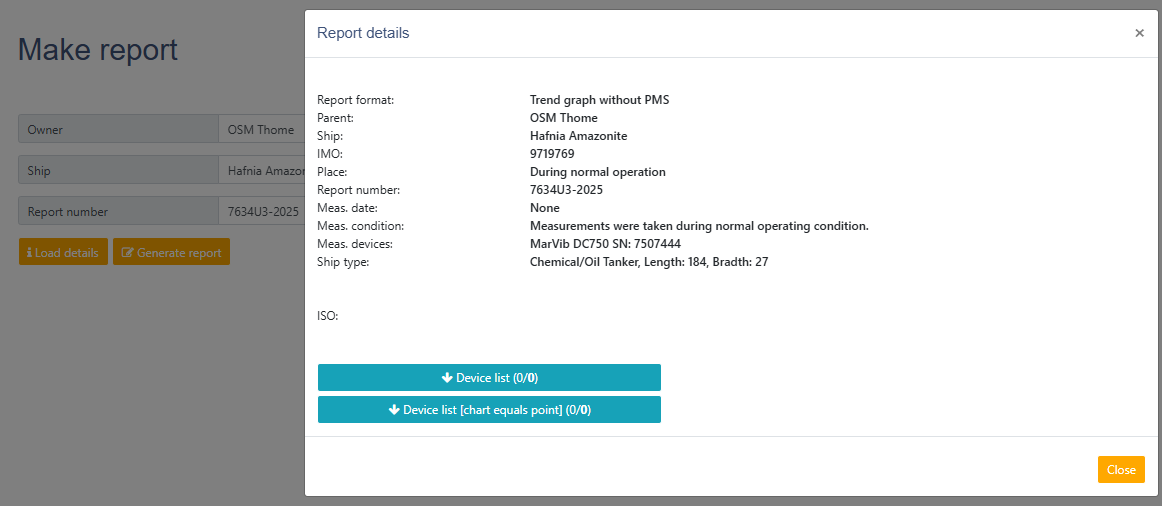
Task: Click the Owner label in the form
Action: [x=45, y=130]
